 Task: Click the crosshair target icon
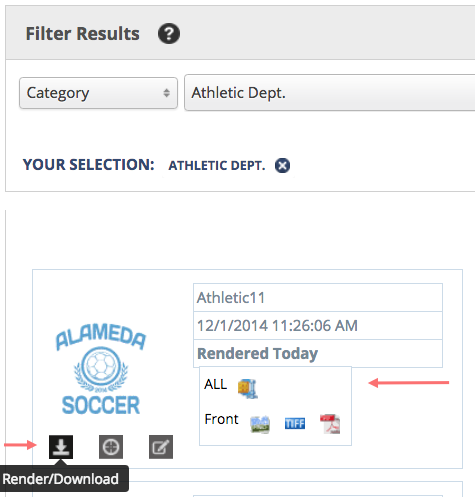point(111,447)
